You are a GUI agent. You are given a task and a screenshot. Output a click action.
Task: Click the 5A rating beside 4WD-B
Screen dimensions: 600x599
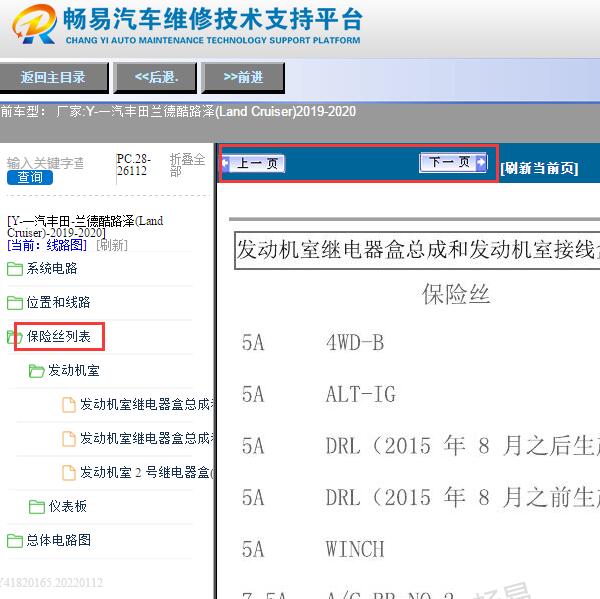coord(253,343)
